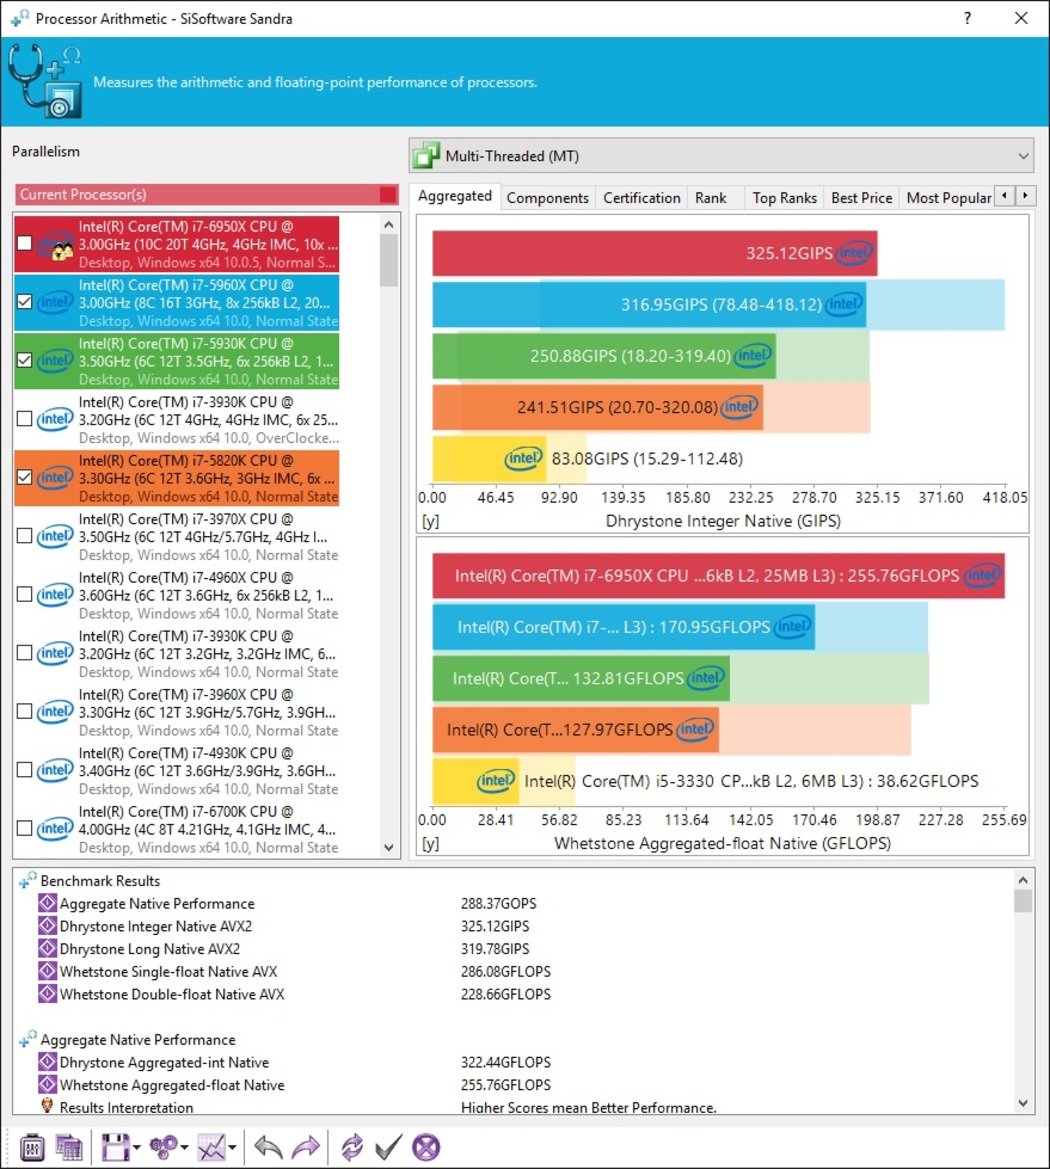Click the floppy disk save icon
Screen dimensions: 1050x1169
pyautogui.click(x=116, y=1147)
